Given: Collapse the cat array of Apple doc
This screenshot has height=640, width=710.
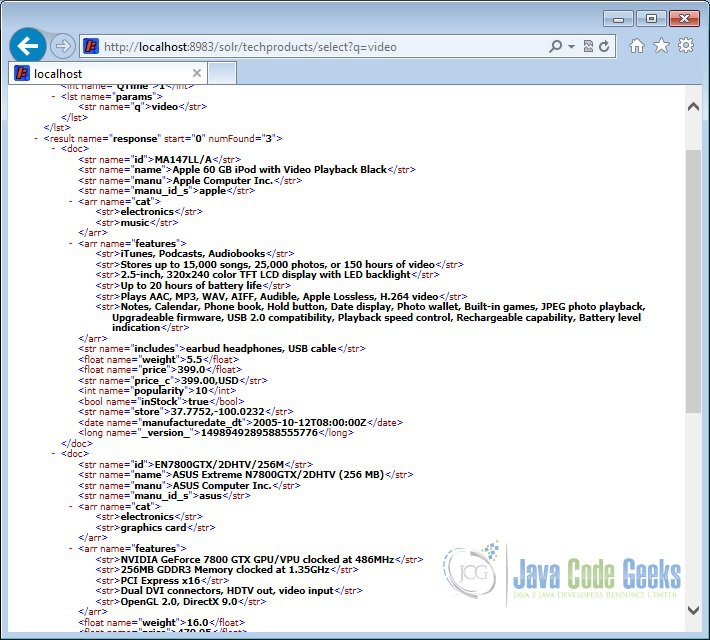Looking at the screenshot, I should 71,201.
